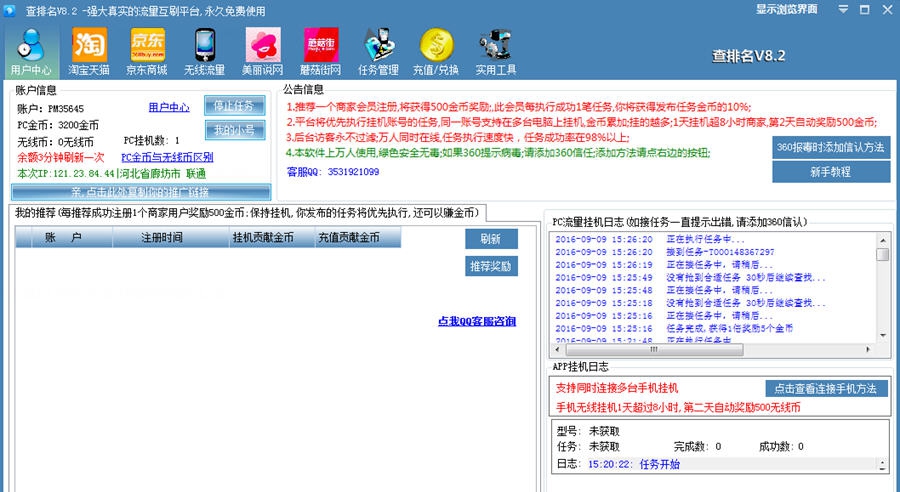Click the 本次IP:121.23.84.44 text

65,173
